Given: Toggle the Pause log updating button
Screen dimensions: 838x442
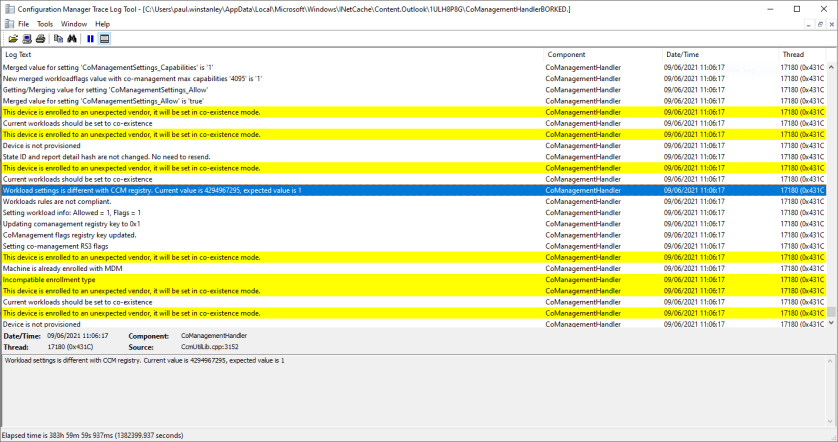Looking at the screenshot, I should 90,39.
